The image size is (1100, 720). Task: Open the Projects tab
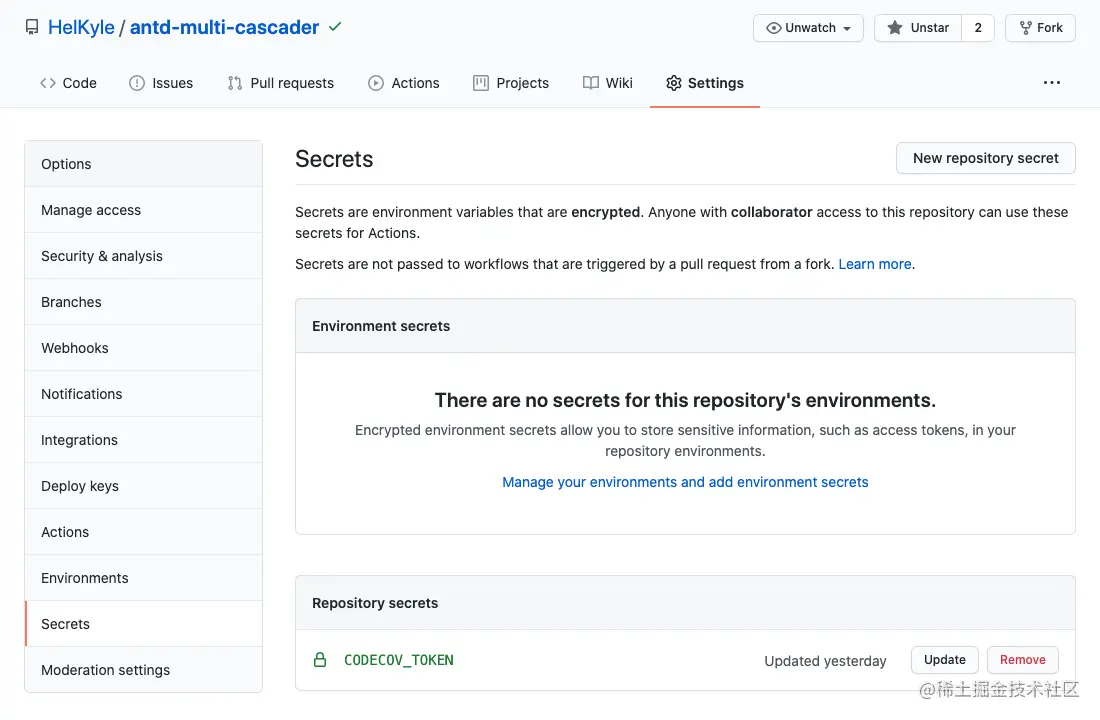click(x=511, y=83)
